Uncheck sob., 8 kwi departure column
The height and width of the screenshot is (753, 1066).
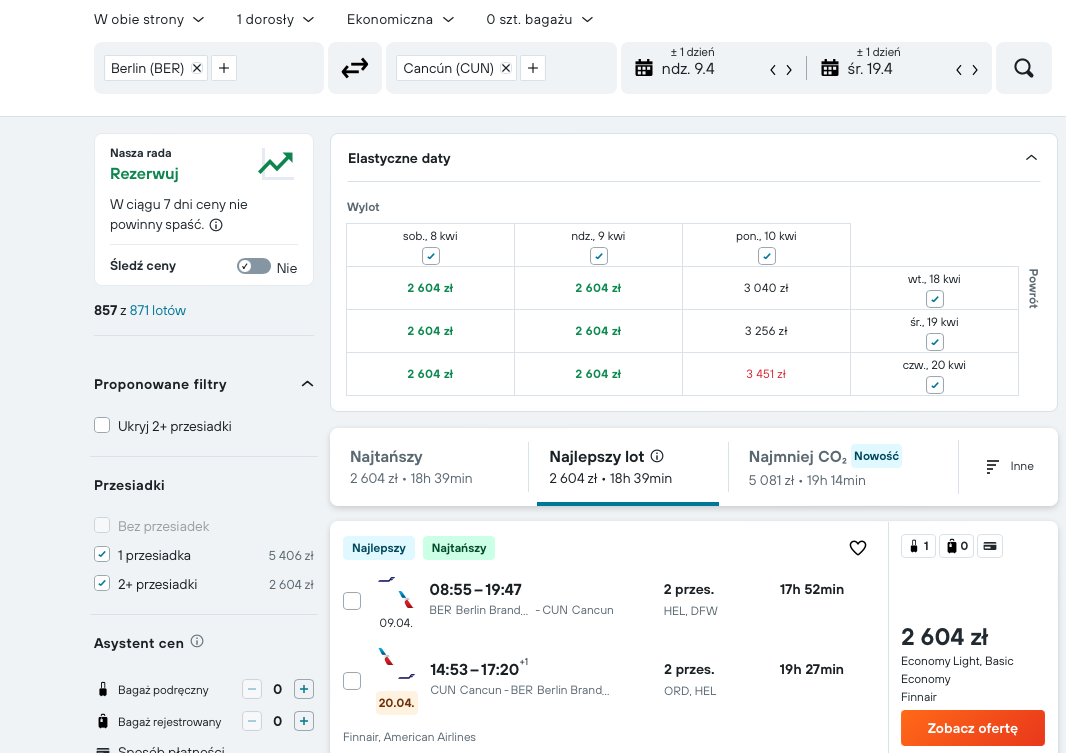tap(430, 256)
